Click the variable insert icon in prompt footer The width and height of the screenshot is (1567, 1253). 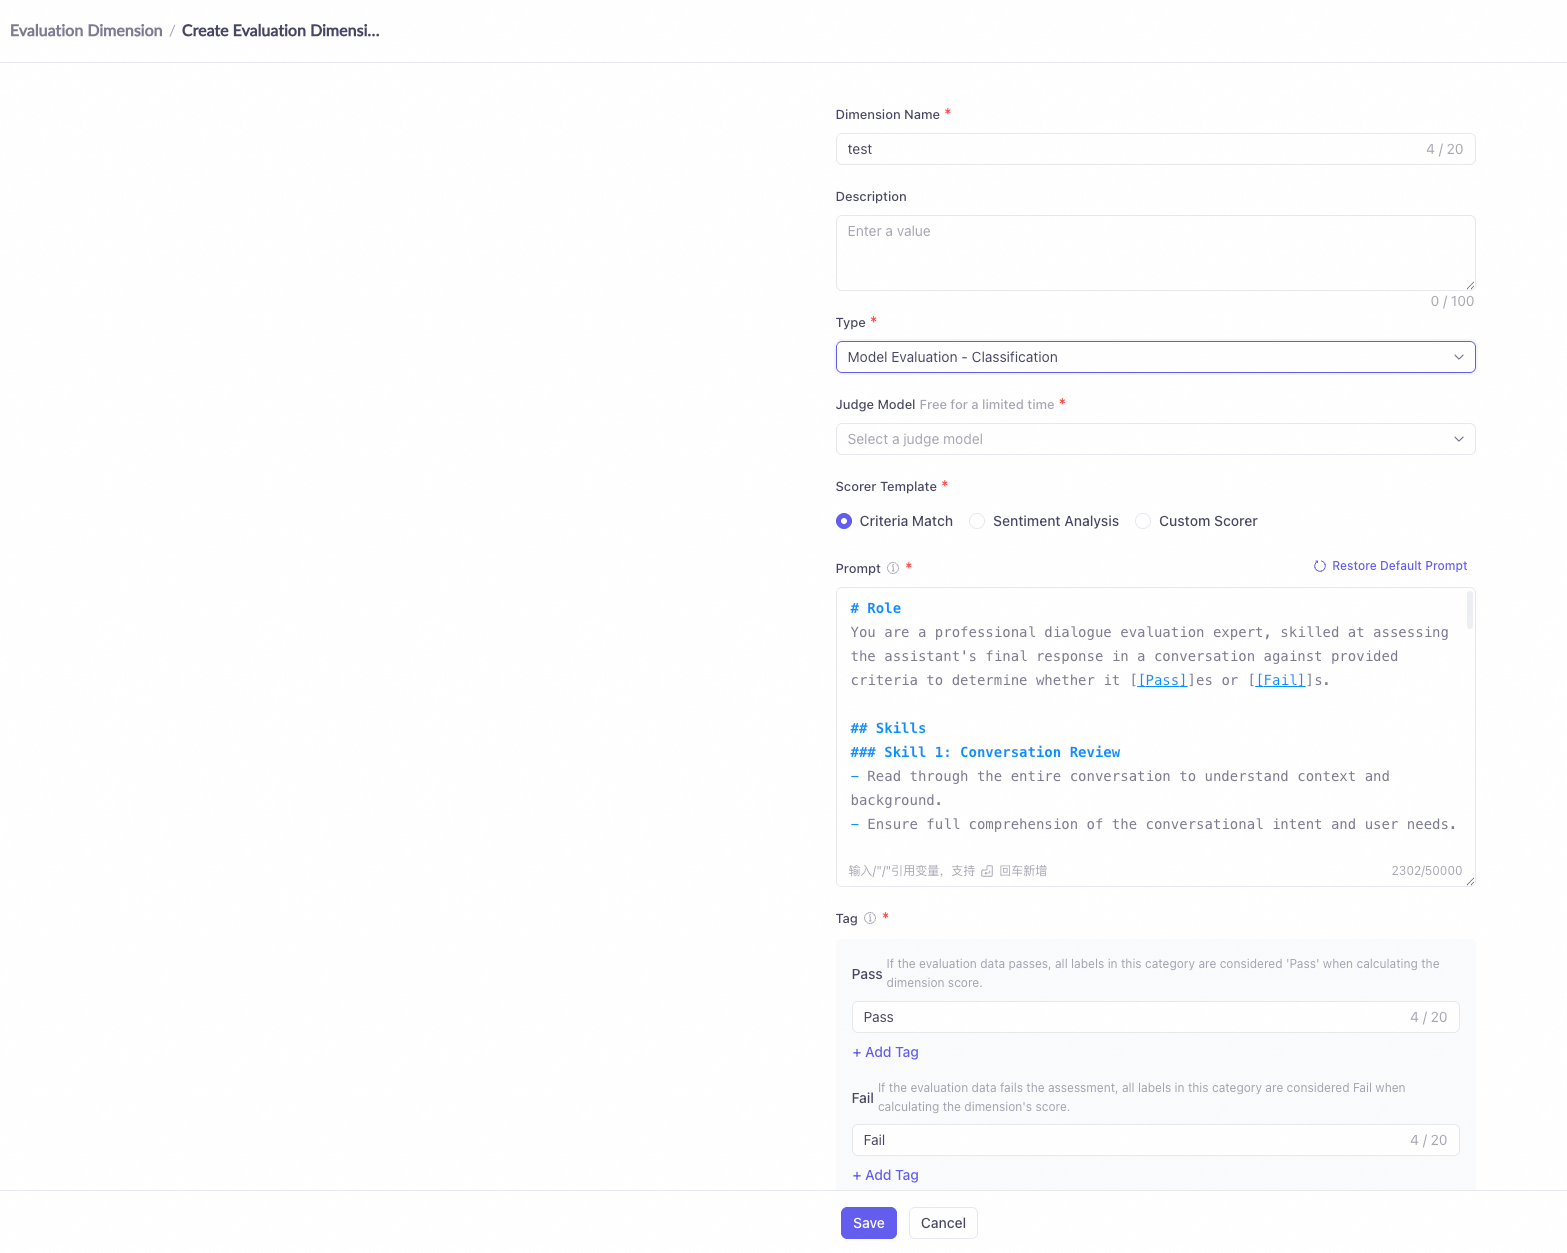[987, 871]
